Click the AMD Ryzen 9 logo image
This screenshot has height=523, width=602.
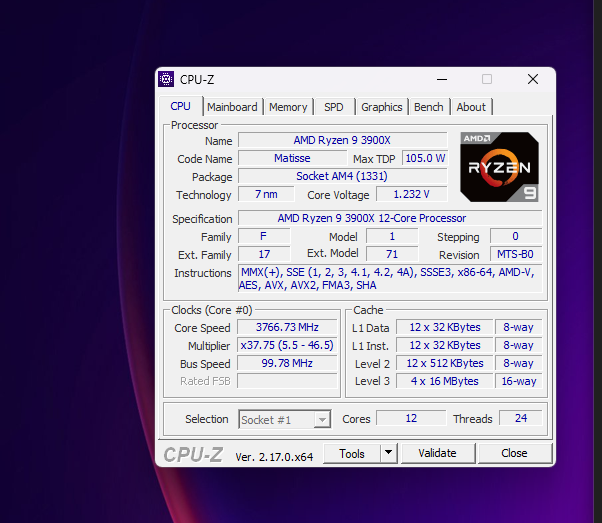point(499,167)
